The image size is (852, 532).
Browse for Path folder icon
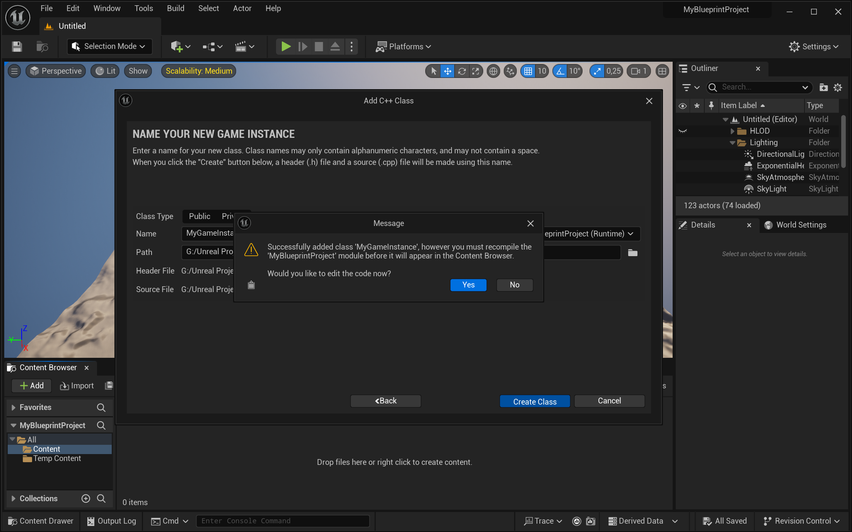click(x=632, y=253)
